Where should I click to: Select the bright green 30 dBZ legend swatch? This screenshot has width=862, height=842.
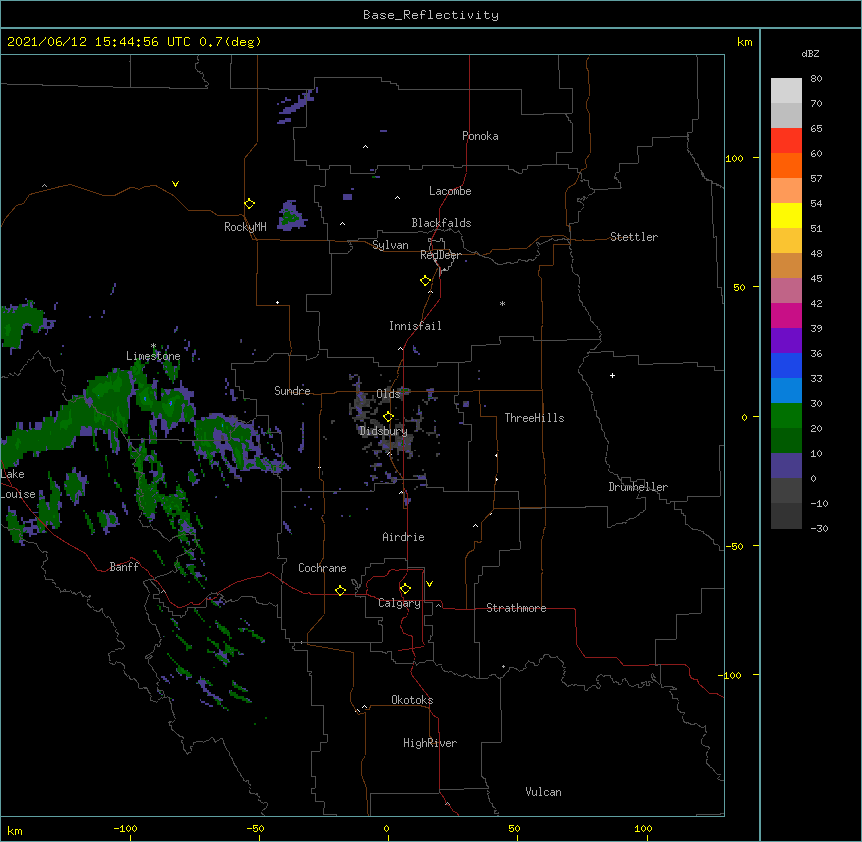point(786,416)
